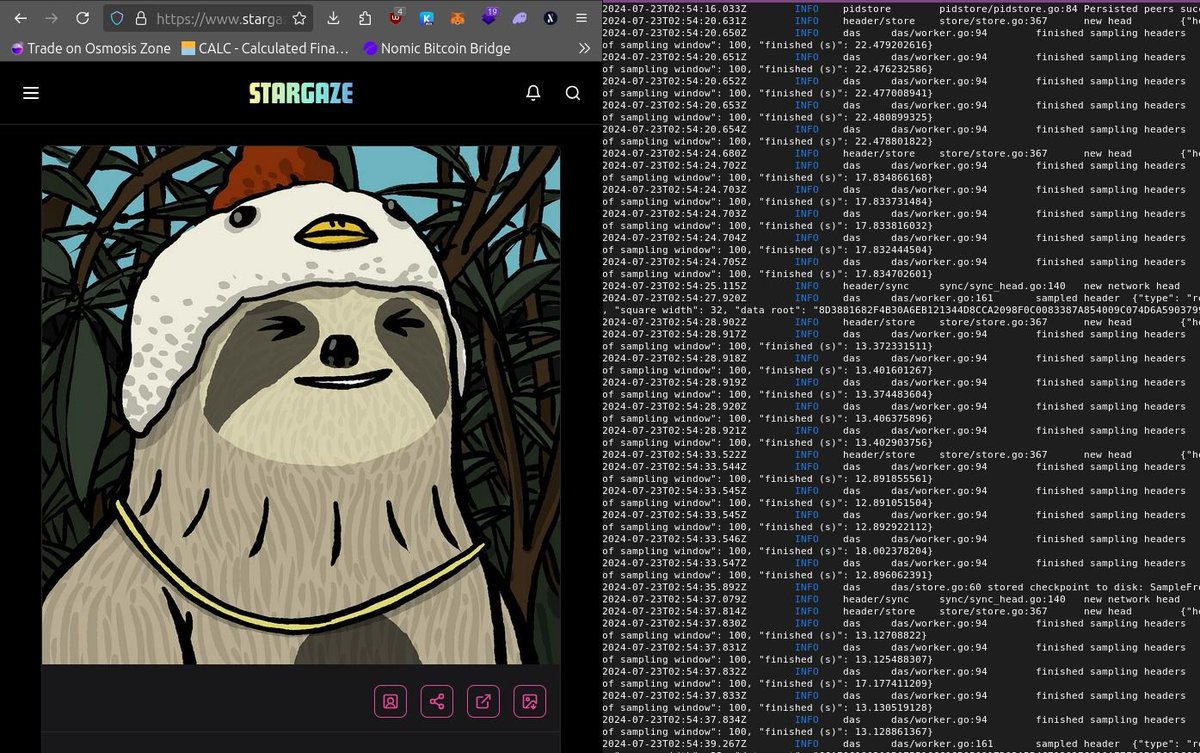The height and width of the screenshot is (753, 1200).
Task: Open the Trade on Osmosis Zone bookmark
Action: [x=92, y=48]
